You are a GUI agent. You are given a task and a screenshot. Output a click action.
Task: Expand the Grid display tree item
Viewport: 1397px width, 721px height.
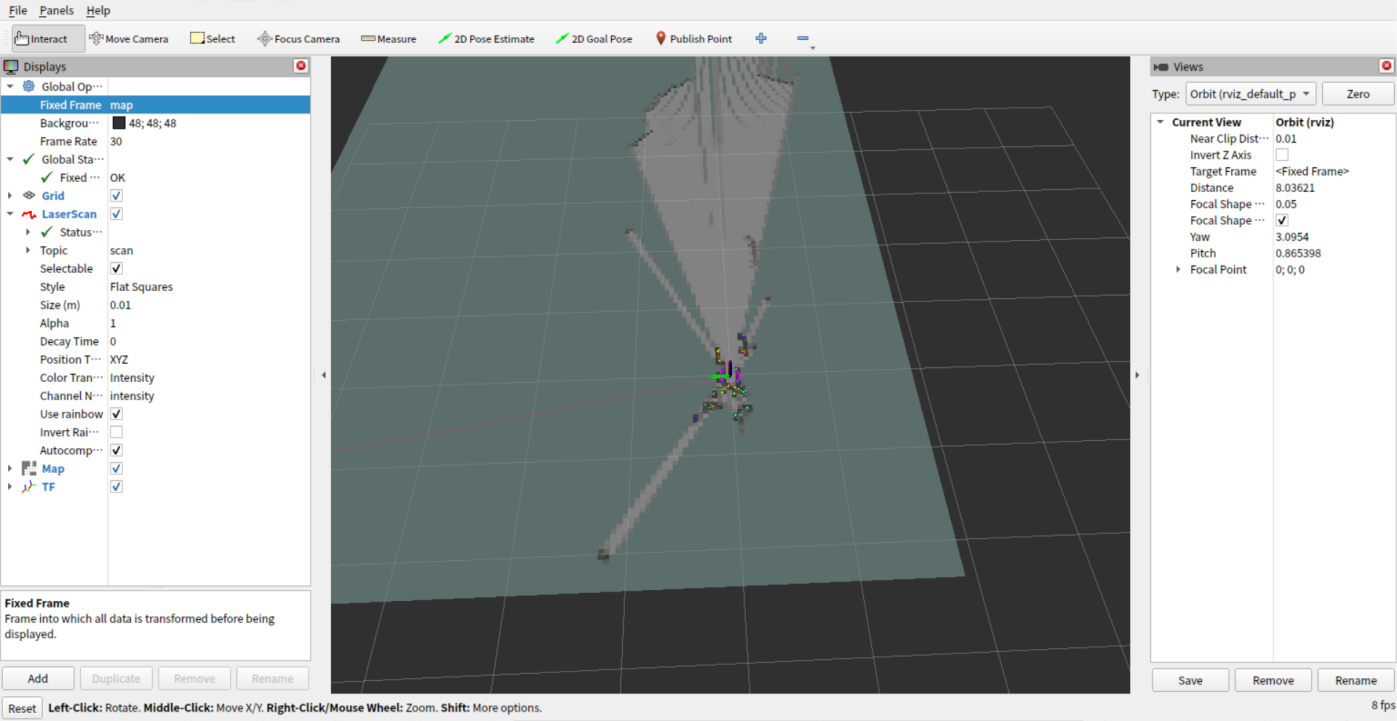click(10, 196)
